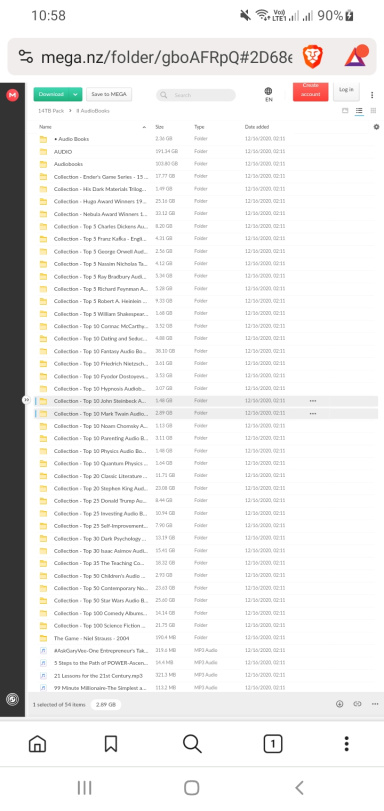Switch to thumbnail grid view icon

373,111
